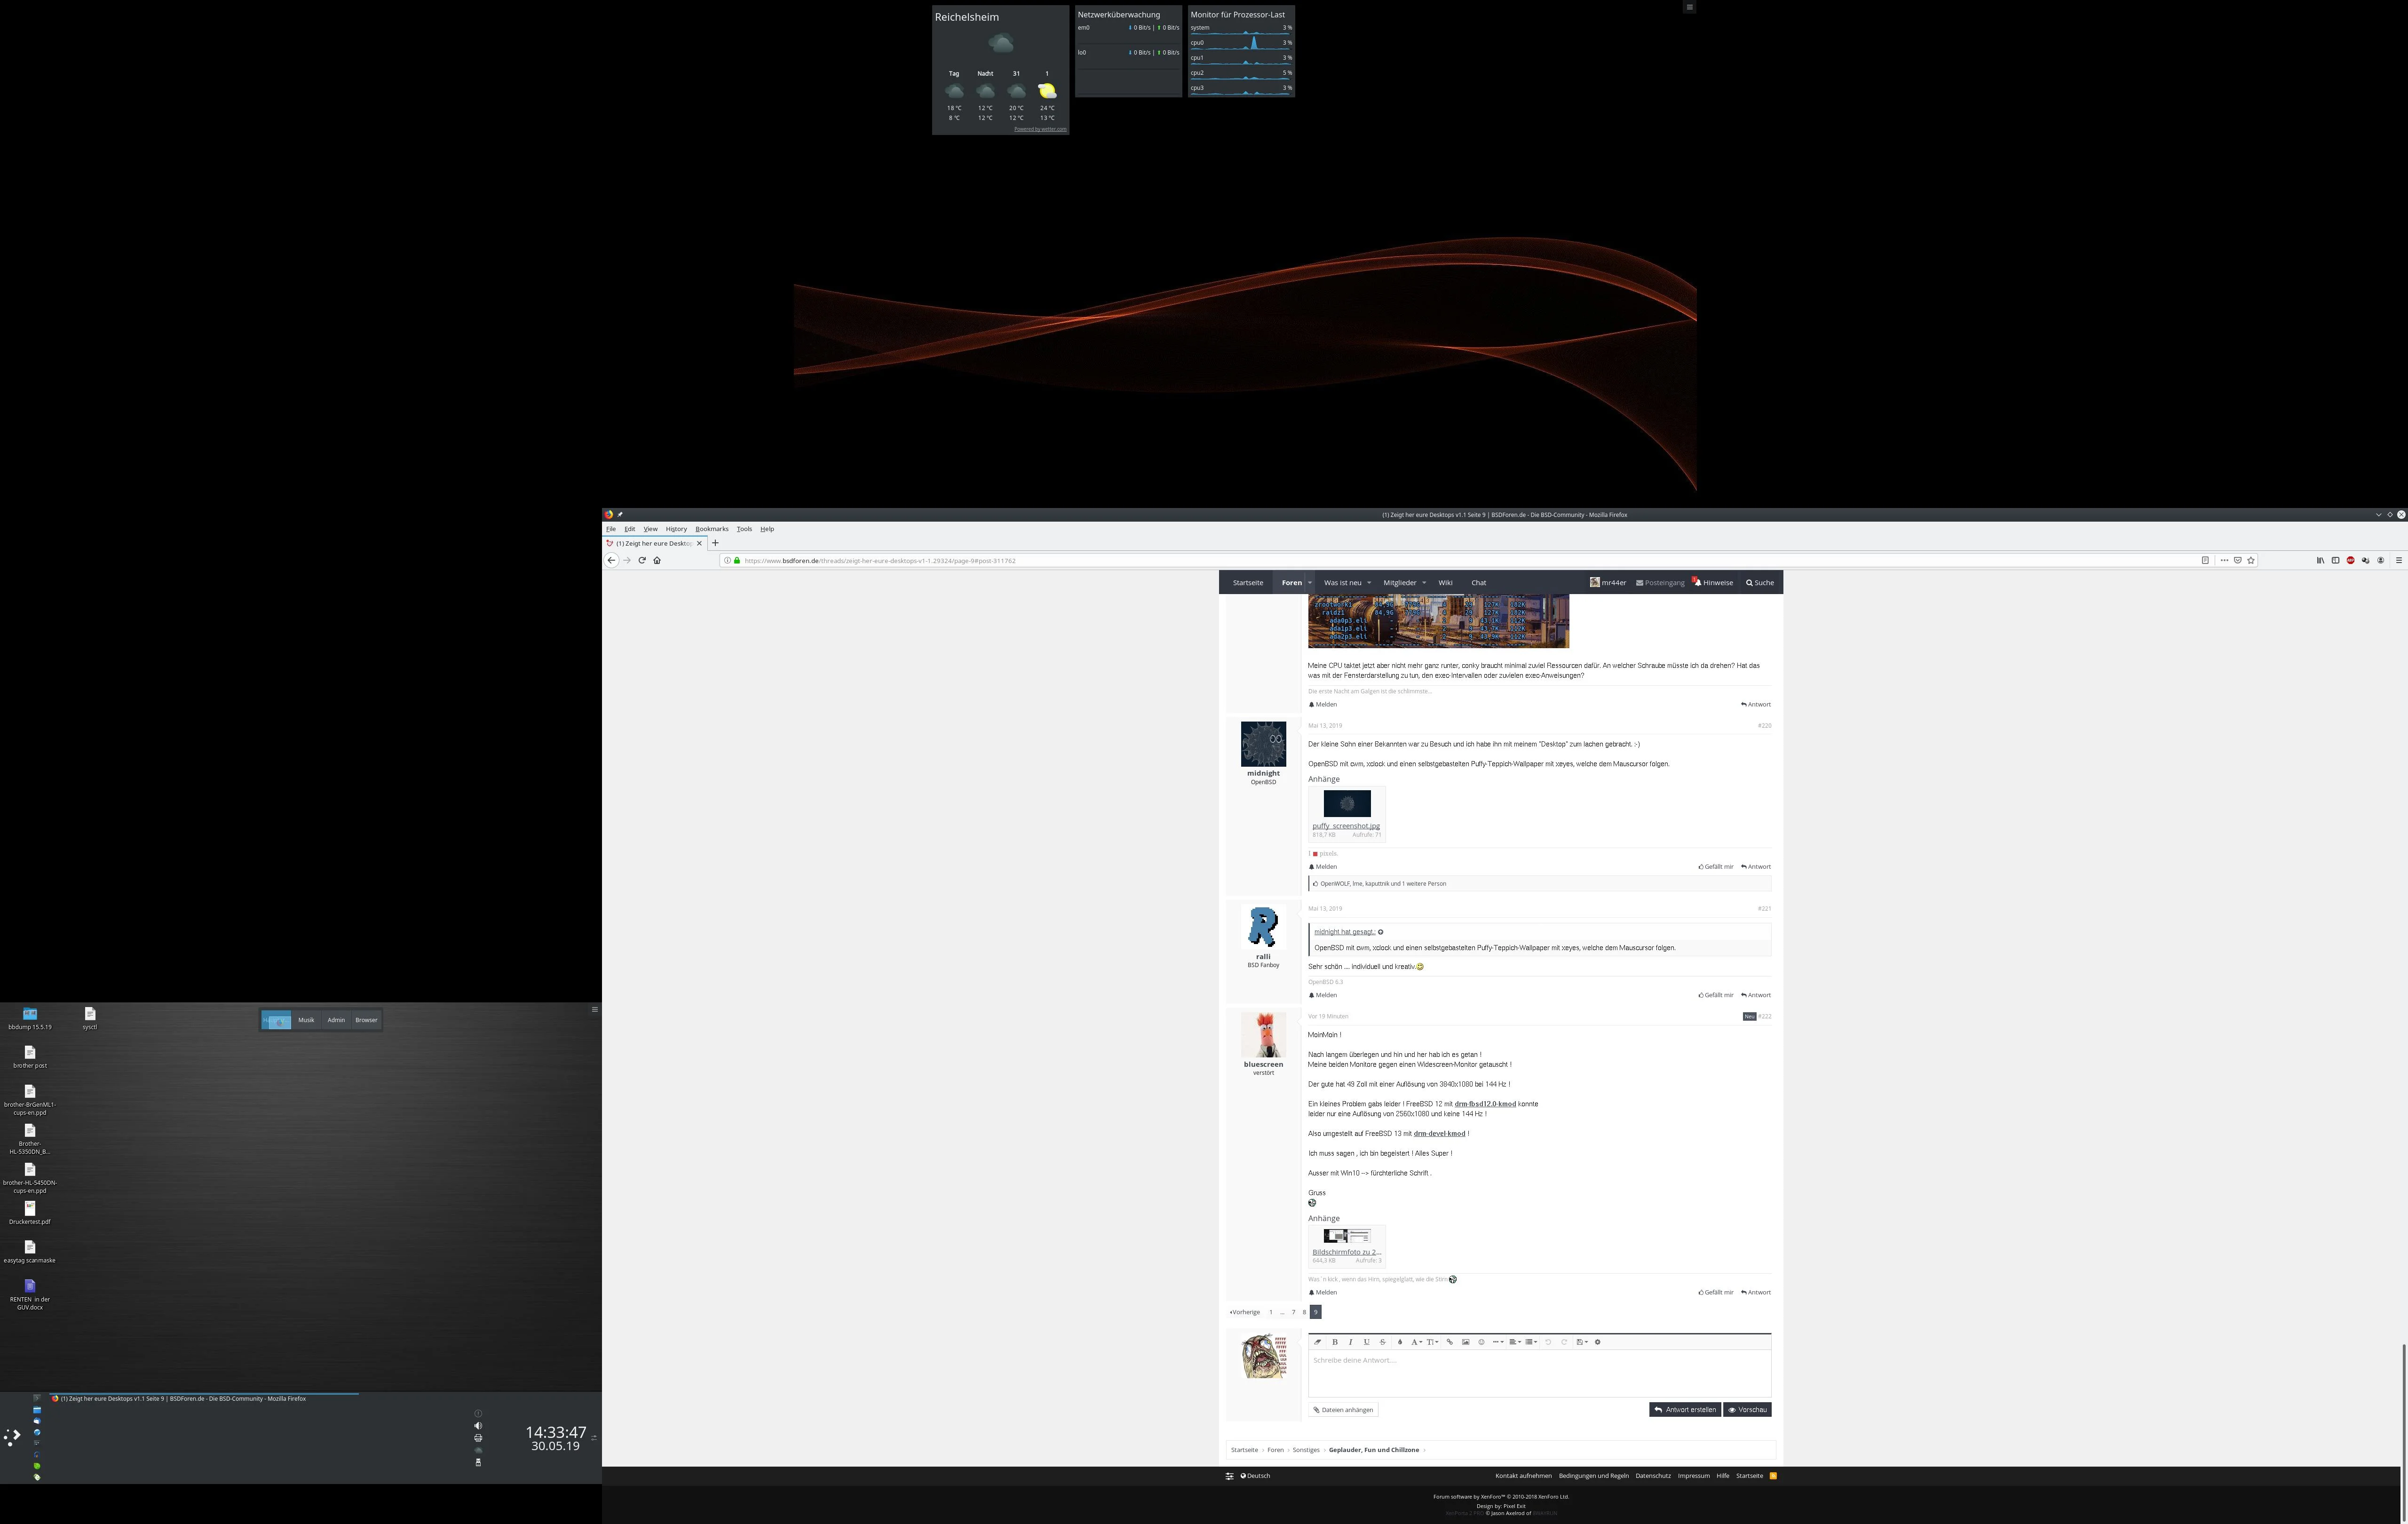Viewport: 2408px width, 1524px height.
Task: Open the Firefox library icon
Action: click(2320, 560)
